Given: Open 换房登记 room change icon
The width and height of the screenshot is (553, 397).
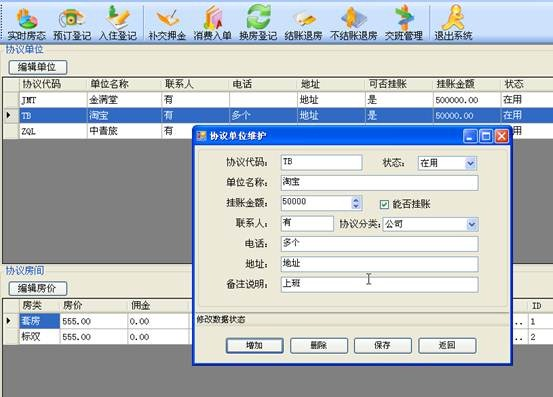Looking at the screenshot, I should 258,24.
